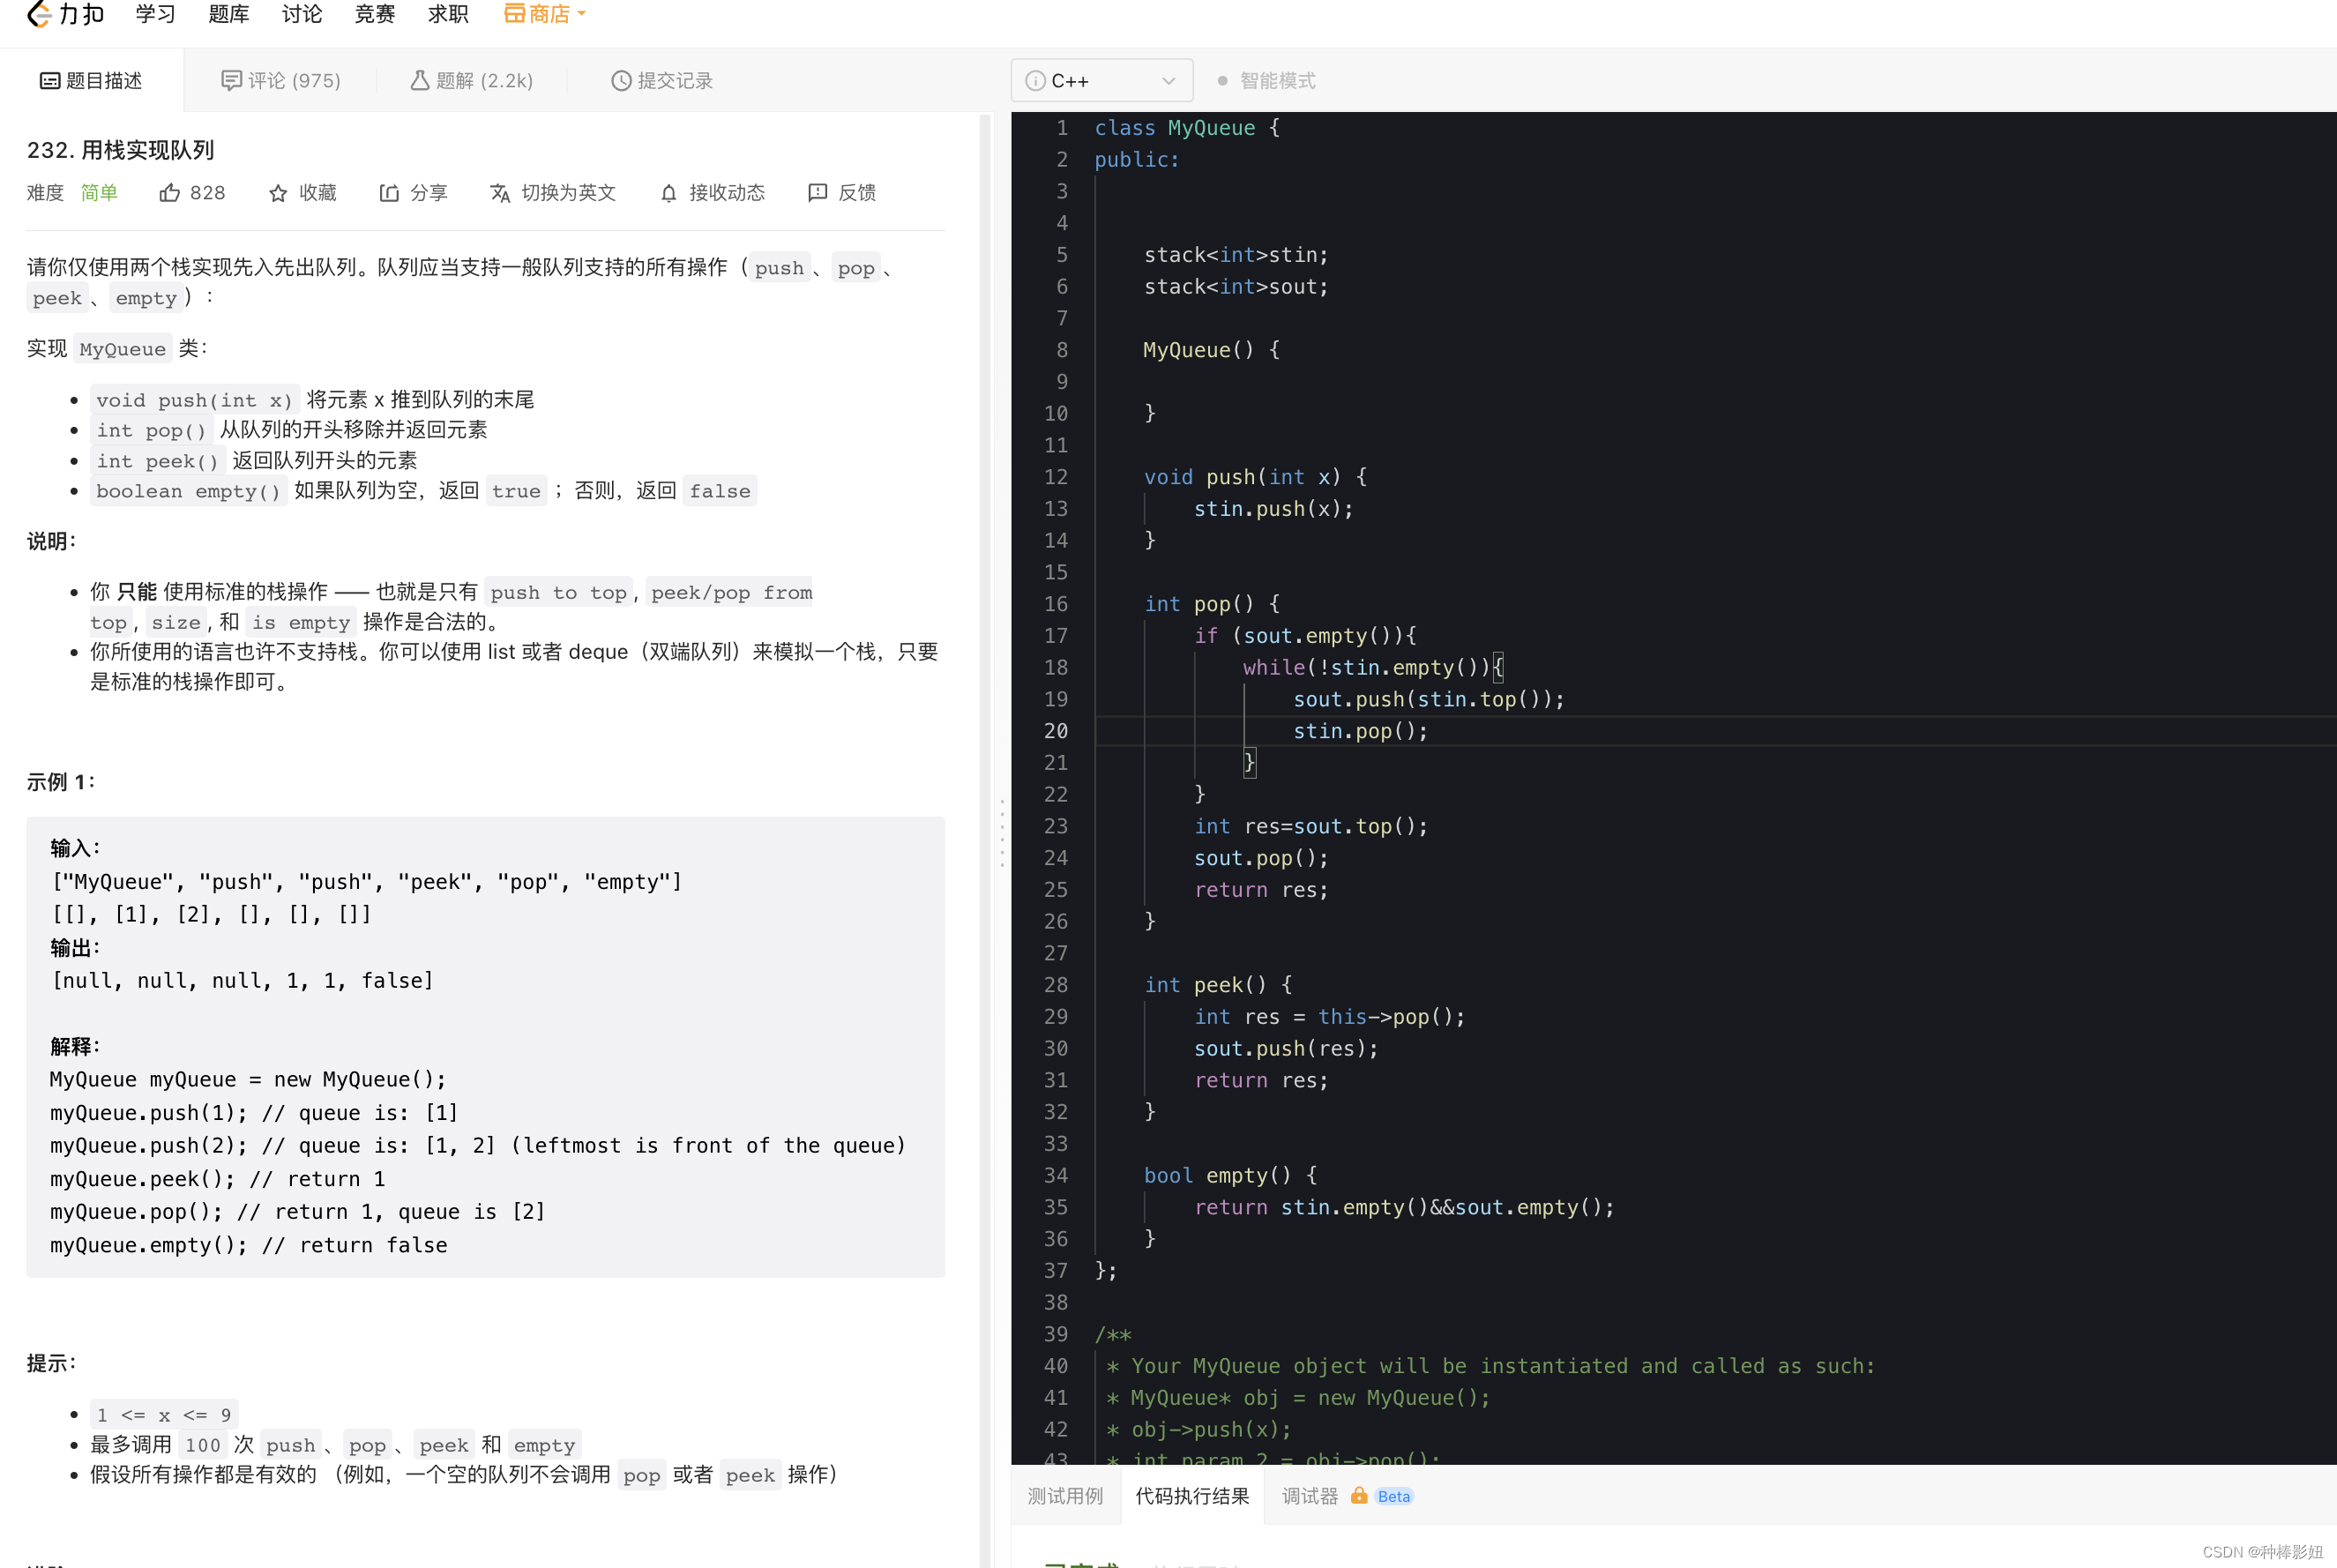Click the LeetCode 力扣 logo icon

(40, 14)
